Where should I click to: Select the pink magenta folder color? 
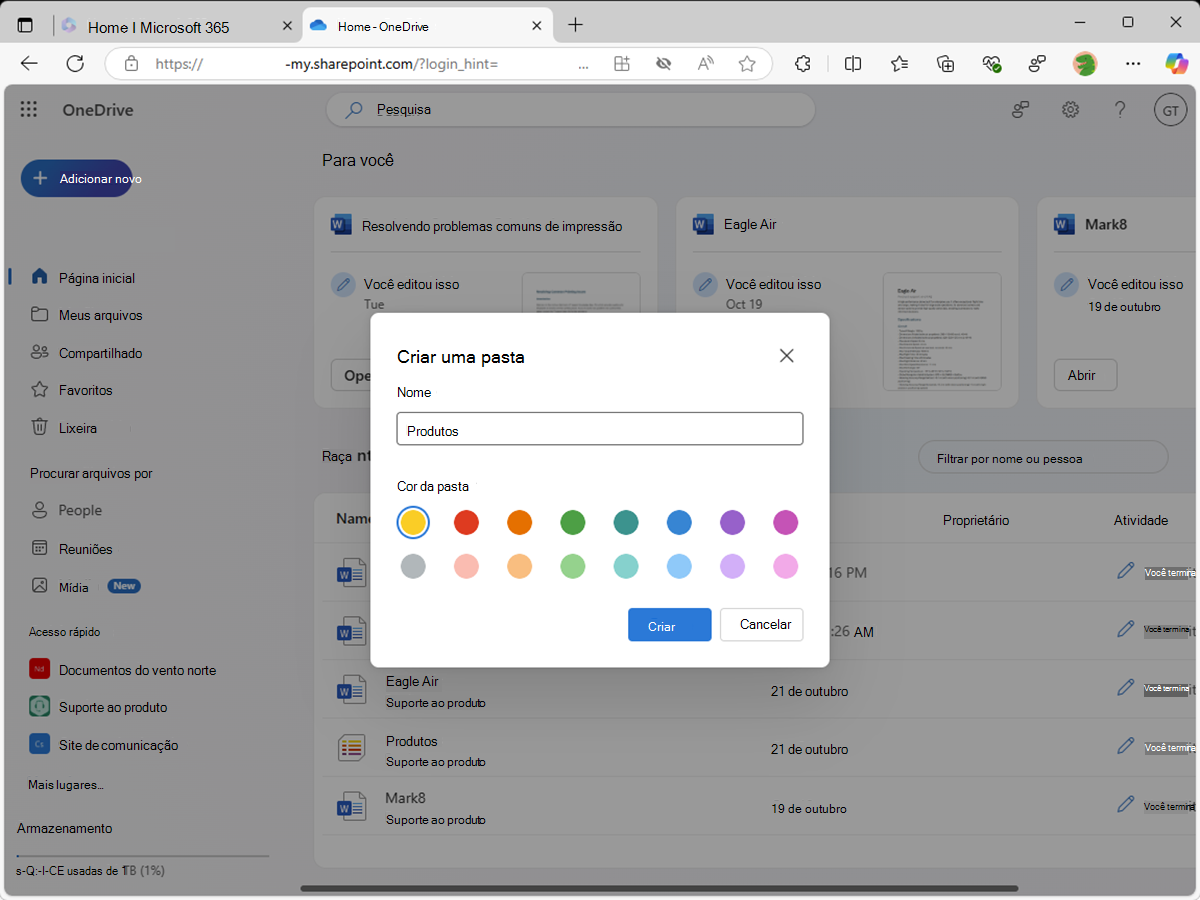tap(785, 522)
